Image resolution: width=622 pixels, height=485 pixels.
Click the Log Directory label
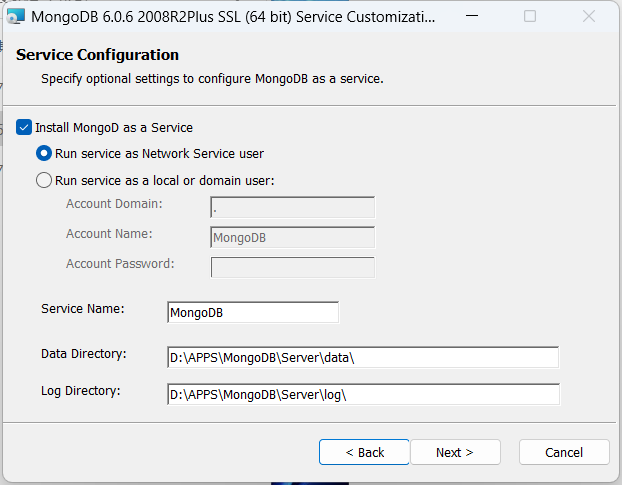click(81, 391)
